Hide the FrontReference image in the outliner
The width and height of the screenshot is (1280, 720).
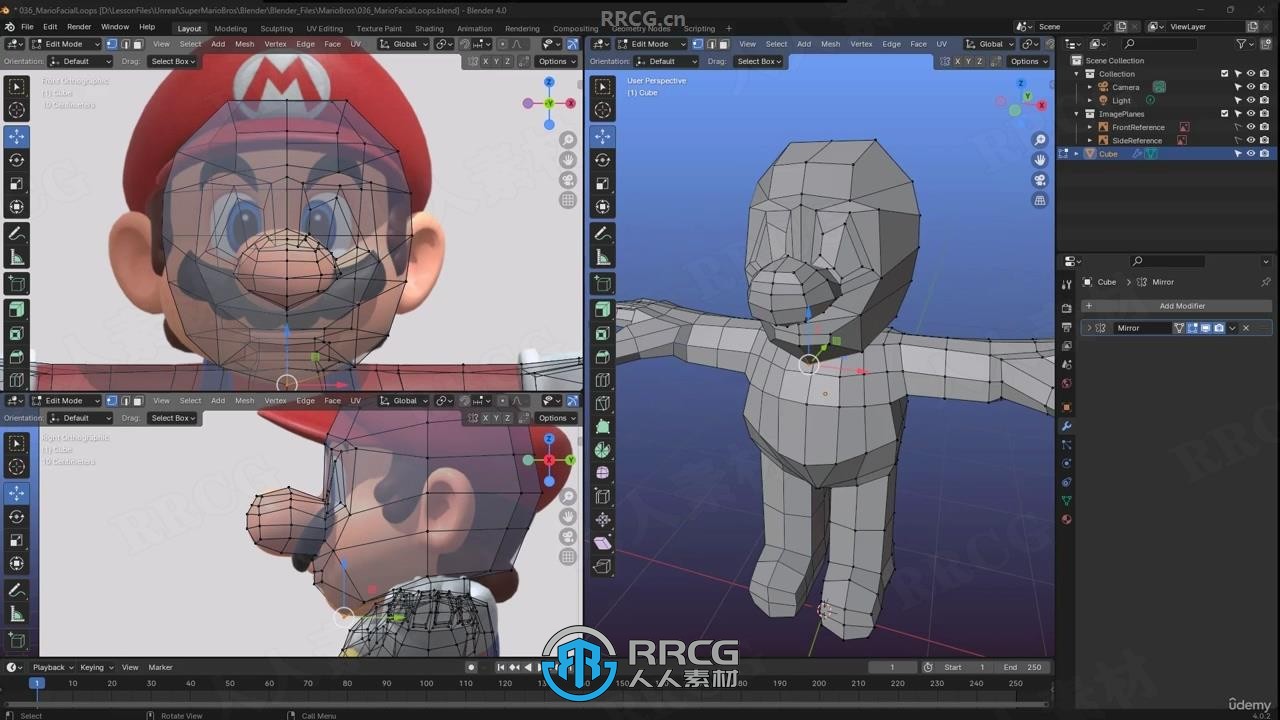(1251, 127)
